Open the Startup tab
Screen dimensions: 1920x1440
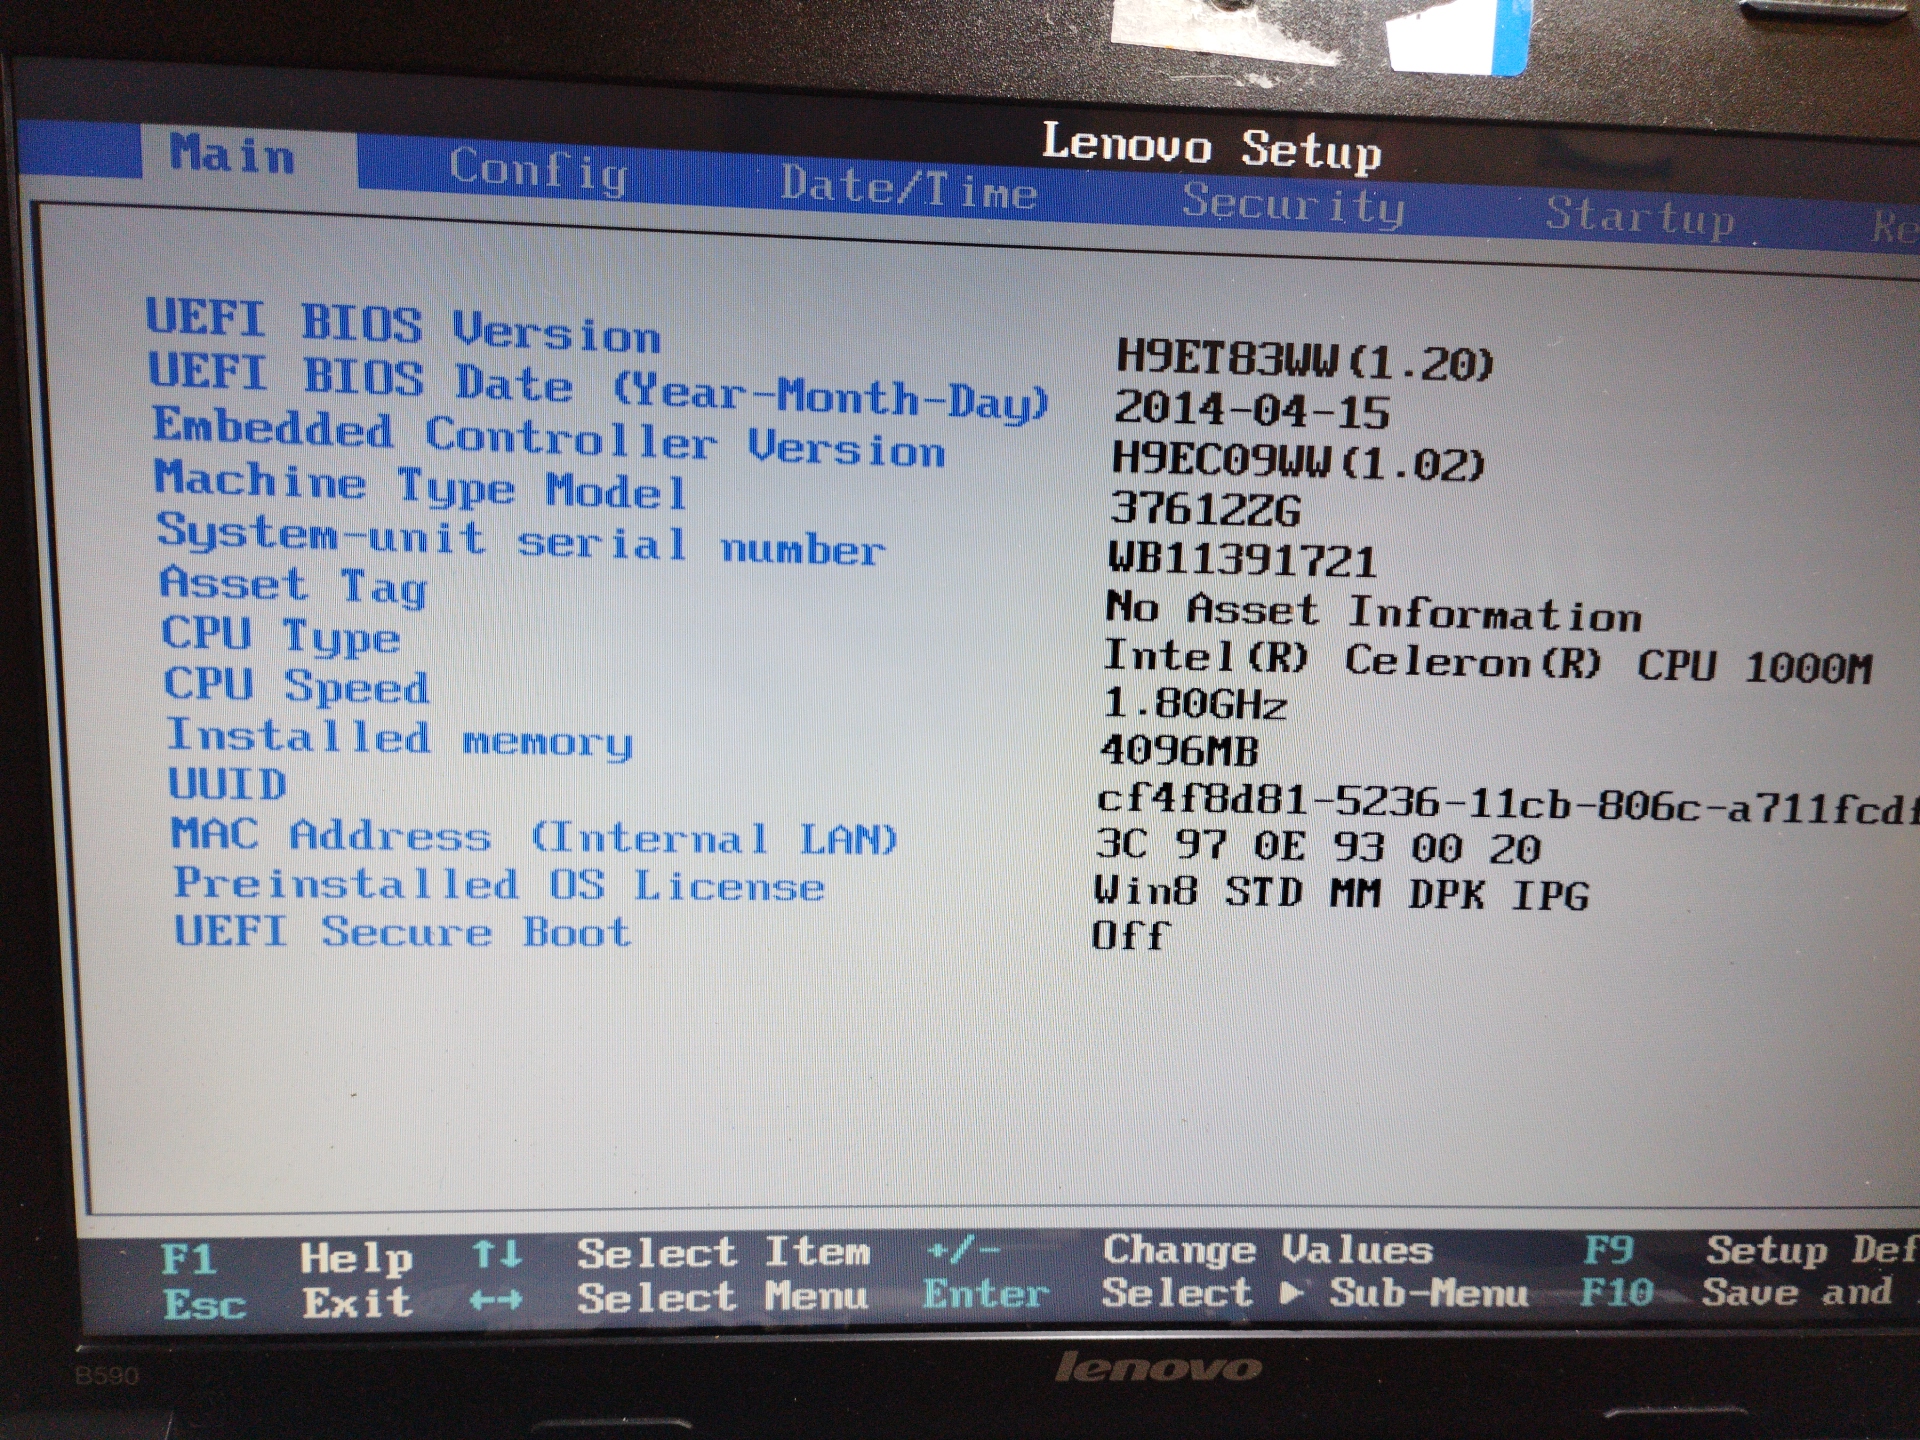pos(1641,217)
